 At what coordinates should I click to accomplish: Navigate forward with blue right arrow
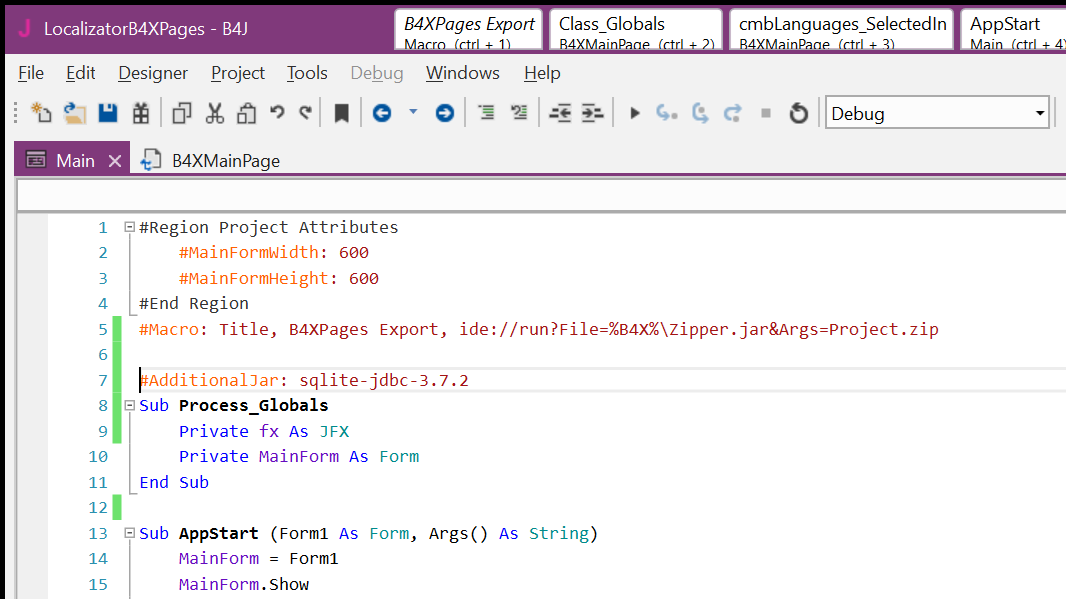click(x=445, y=113)
